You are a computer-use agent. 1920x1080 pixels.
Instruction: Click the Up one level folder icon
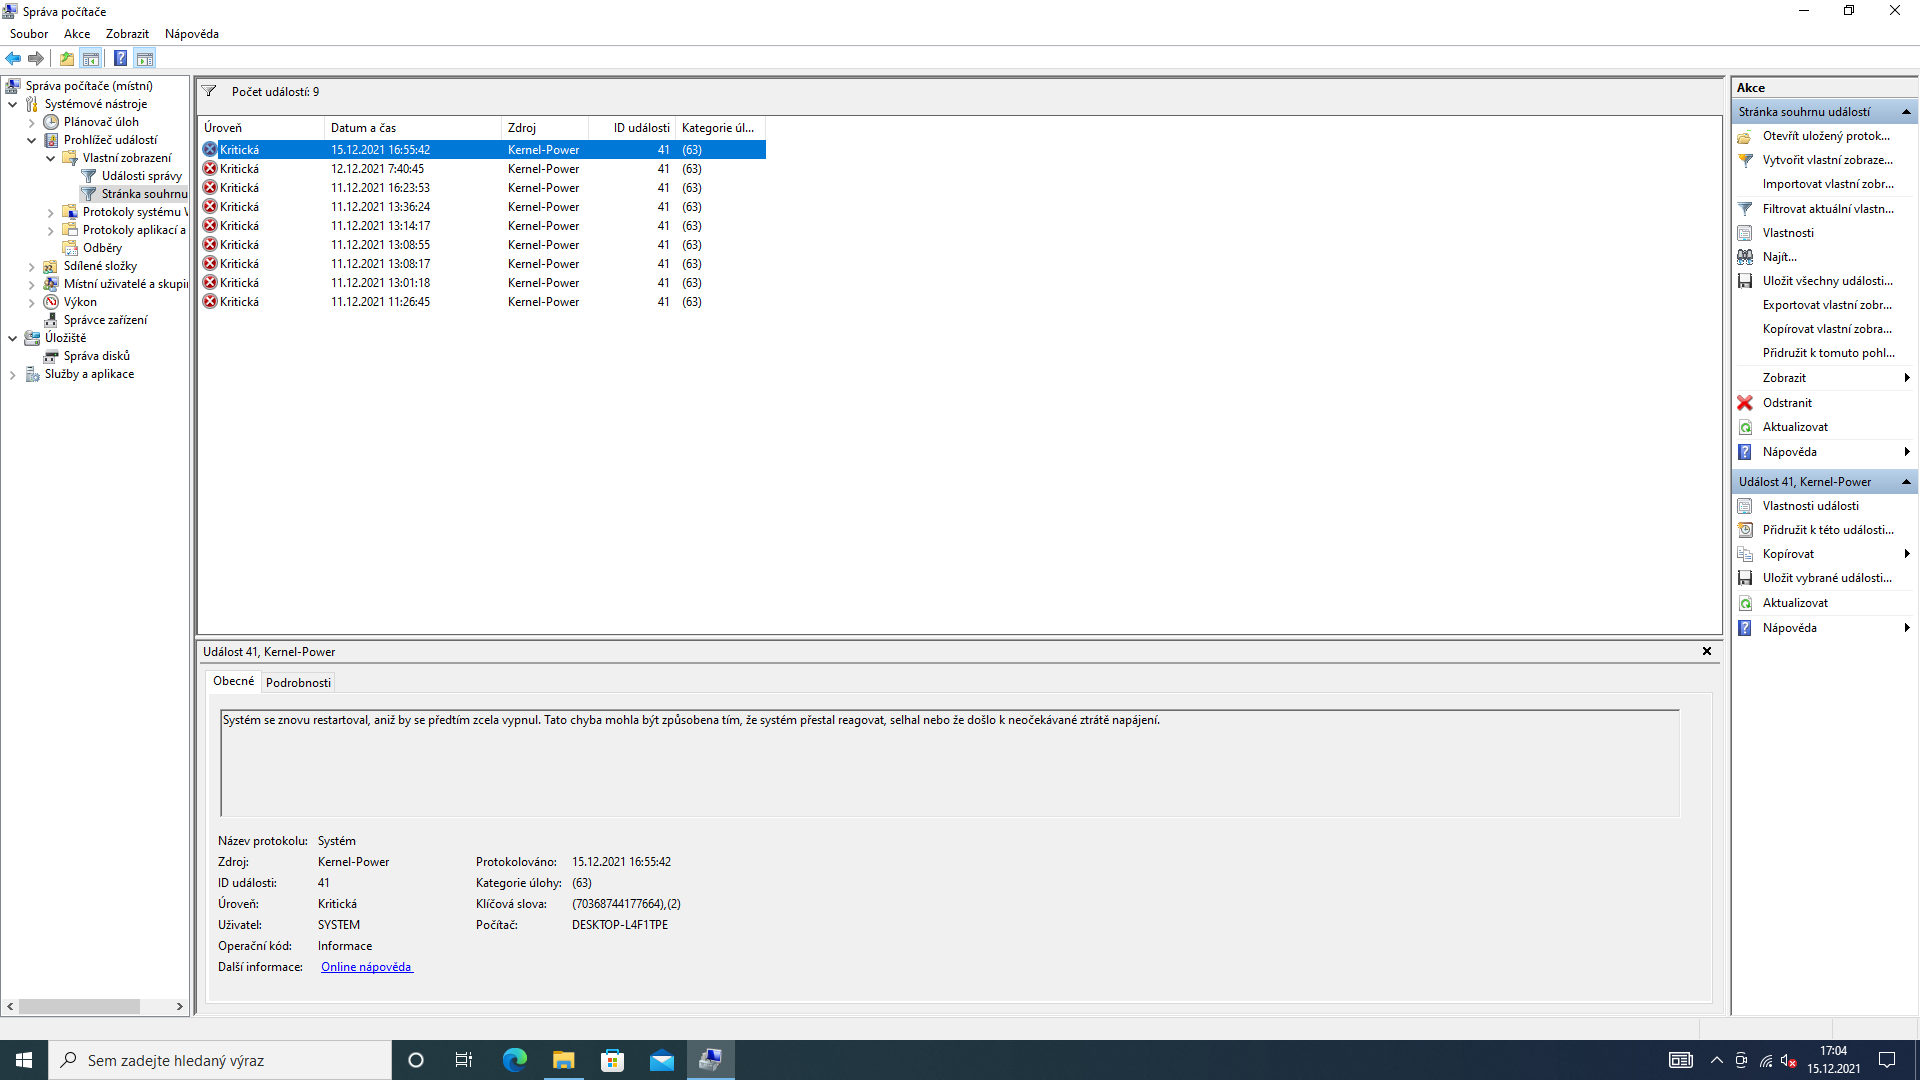[x=67, y=58]
